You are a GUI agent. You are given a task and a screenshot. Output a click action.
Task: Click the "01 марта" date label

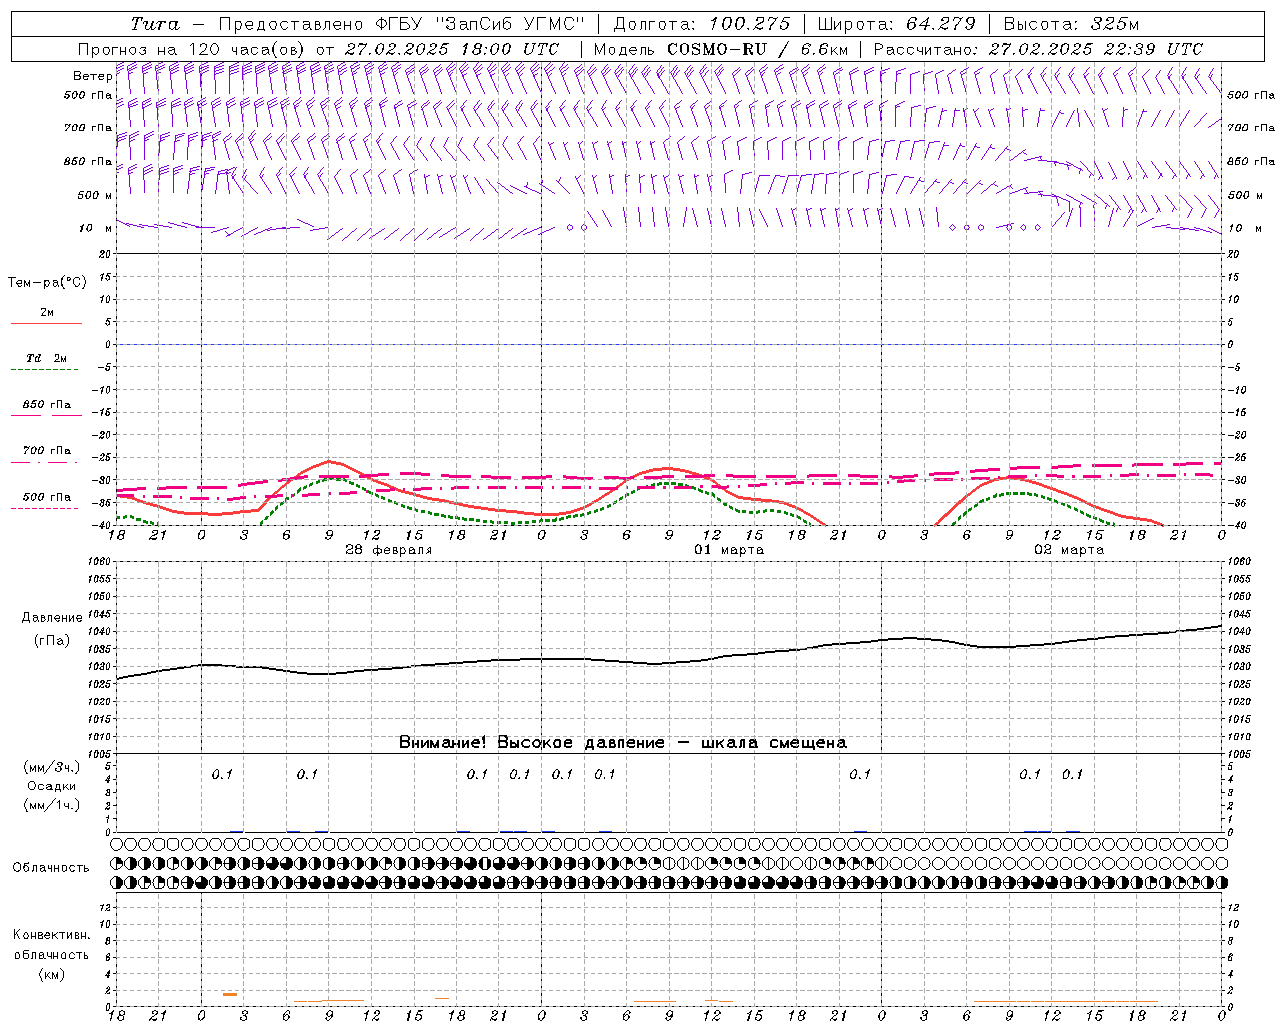(x=729, y=550)
